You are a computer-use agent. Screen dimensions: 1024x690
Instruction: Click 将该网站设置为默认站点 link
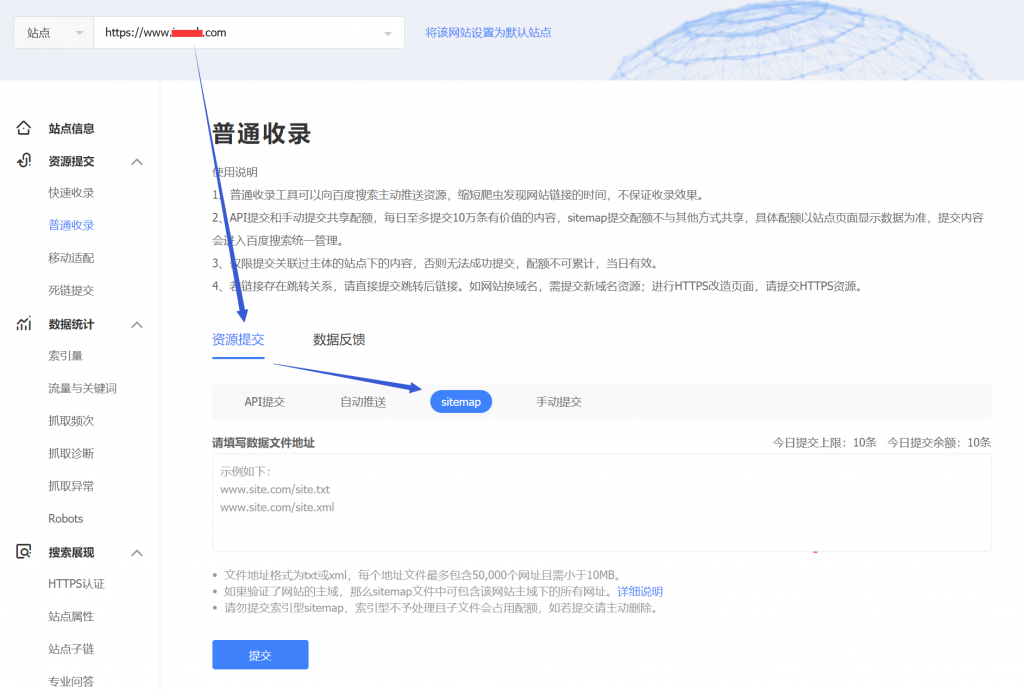click(x=488, y=33)
